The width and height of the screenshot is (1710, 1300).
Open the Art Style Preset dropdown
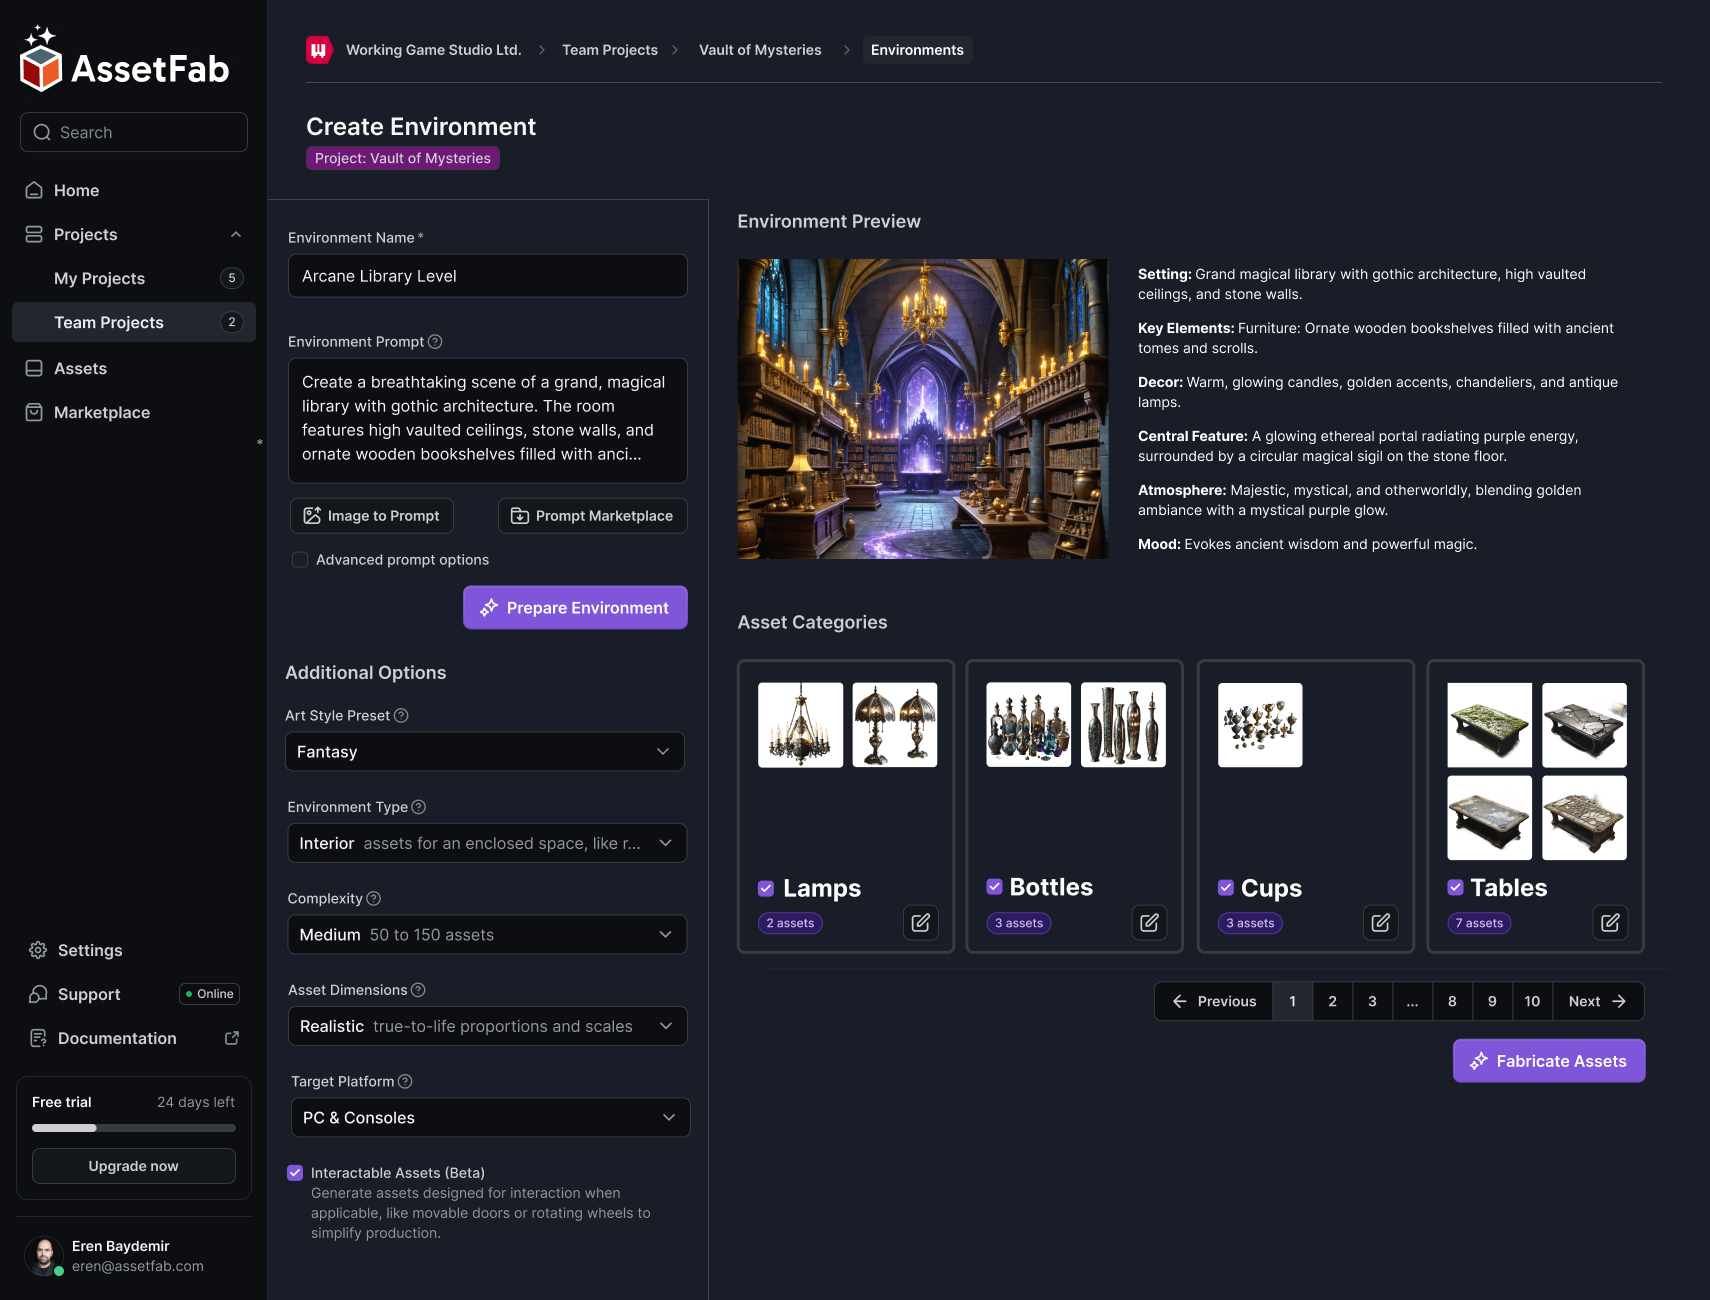coord(485,751)
